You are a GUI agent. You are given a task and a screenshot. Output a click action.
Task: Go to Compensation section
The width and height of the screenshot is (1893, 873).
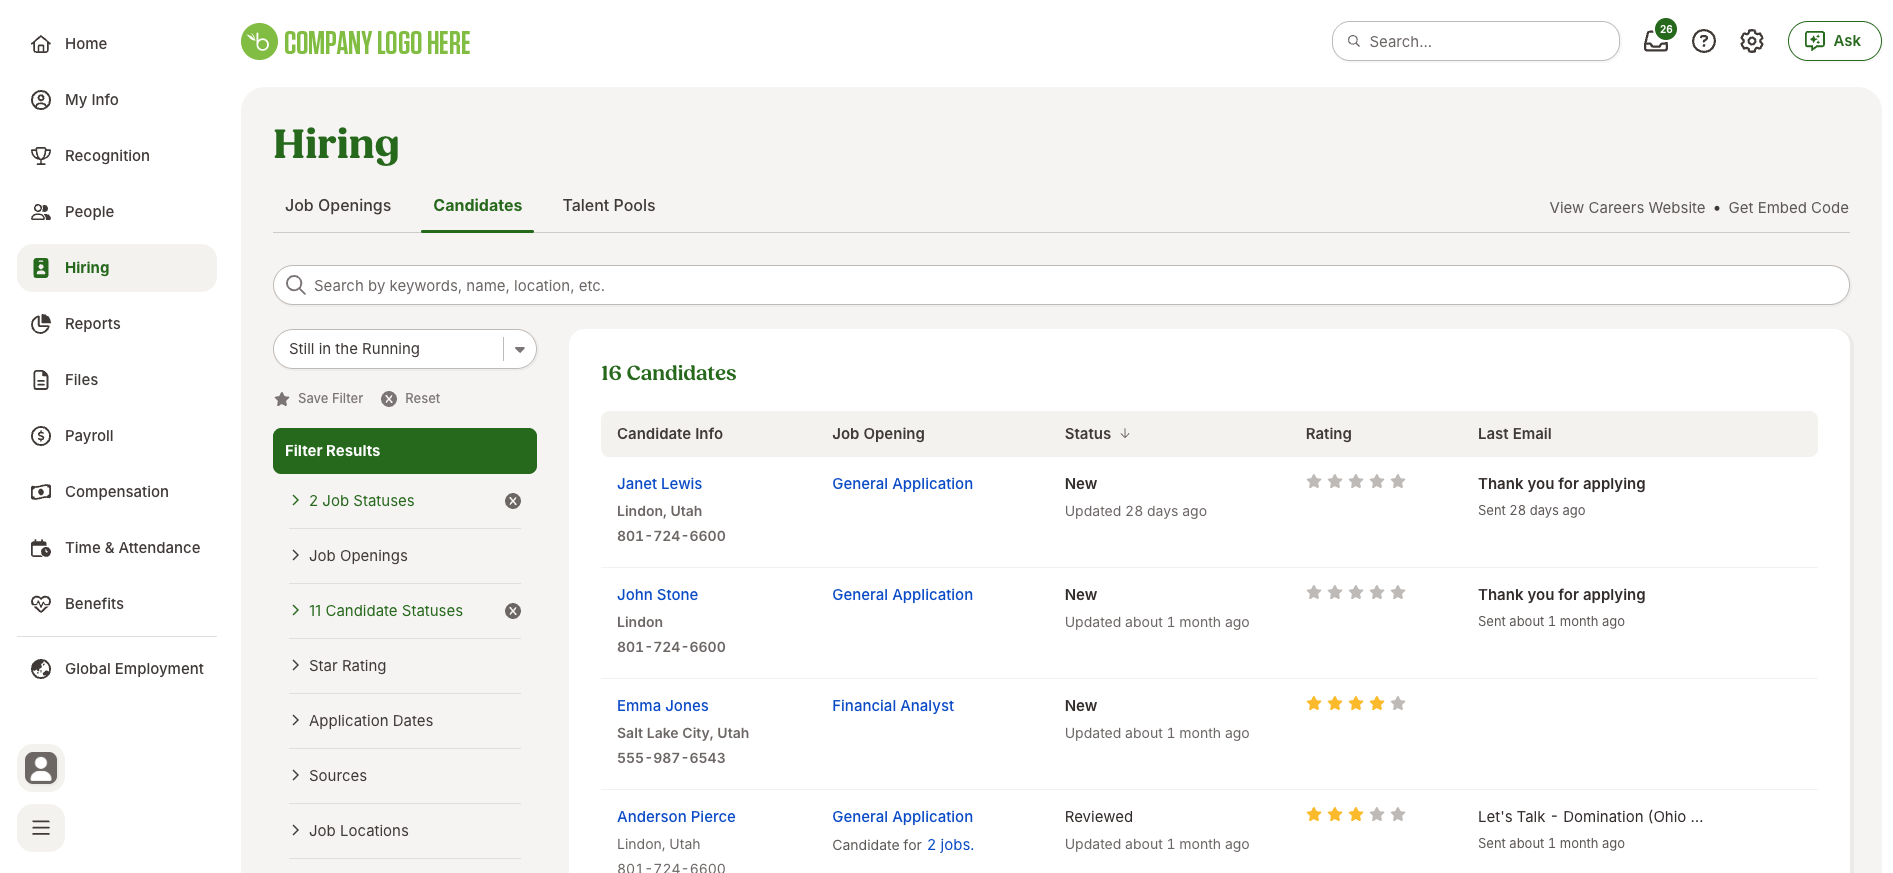point(117,492)
